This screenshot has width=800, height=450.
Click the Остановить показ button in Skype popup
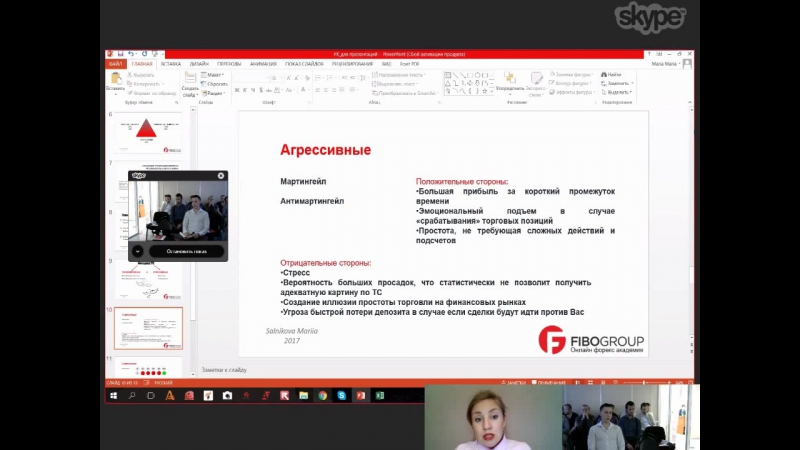[187, 252]
